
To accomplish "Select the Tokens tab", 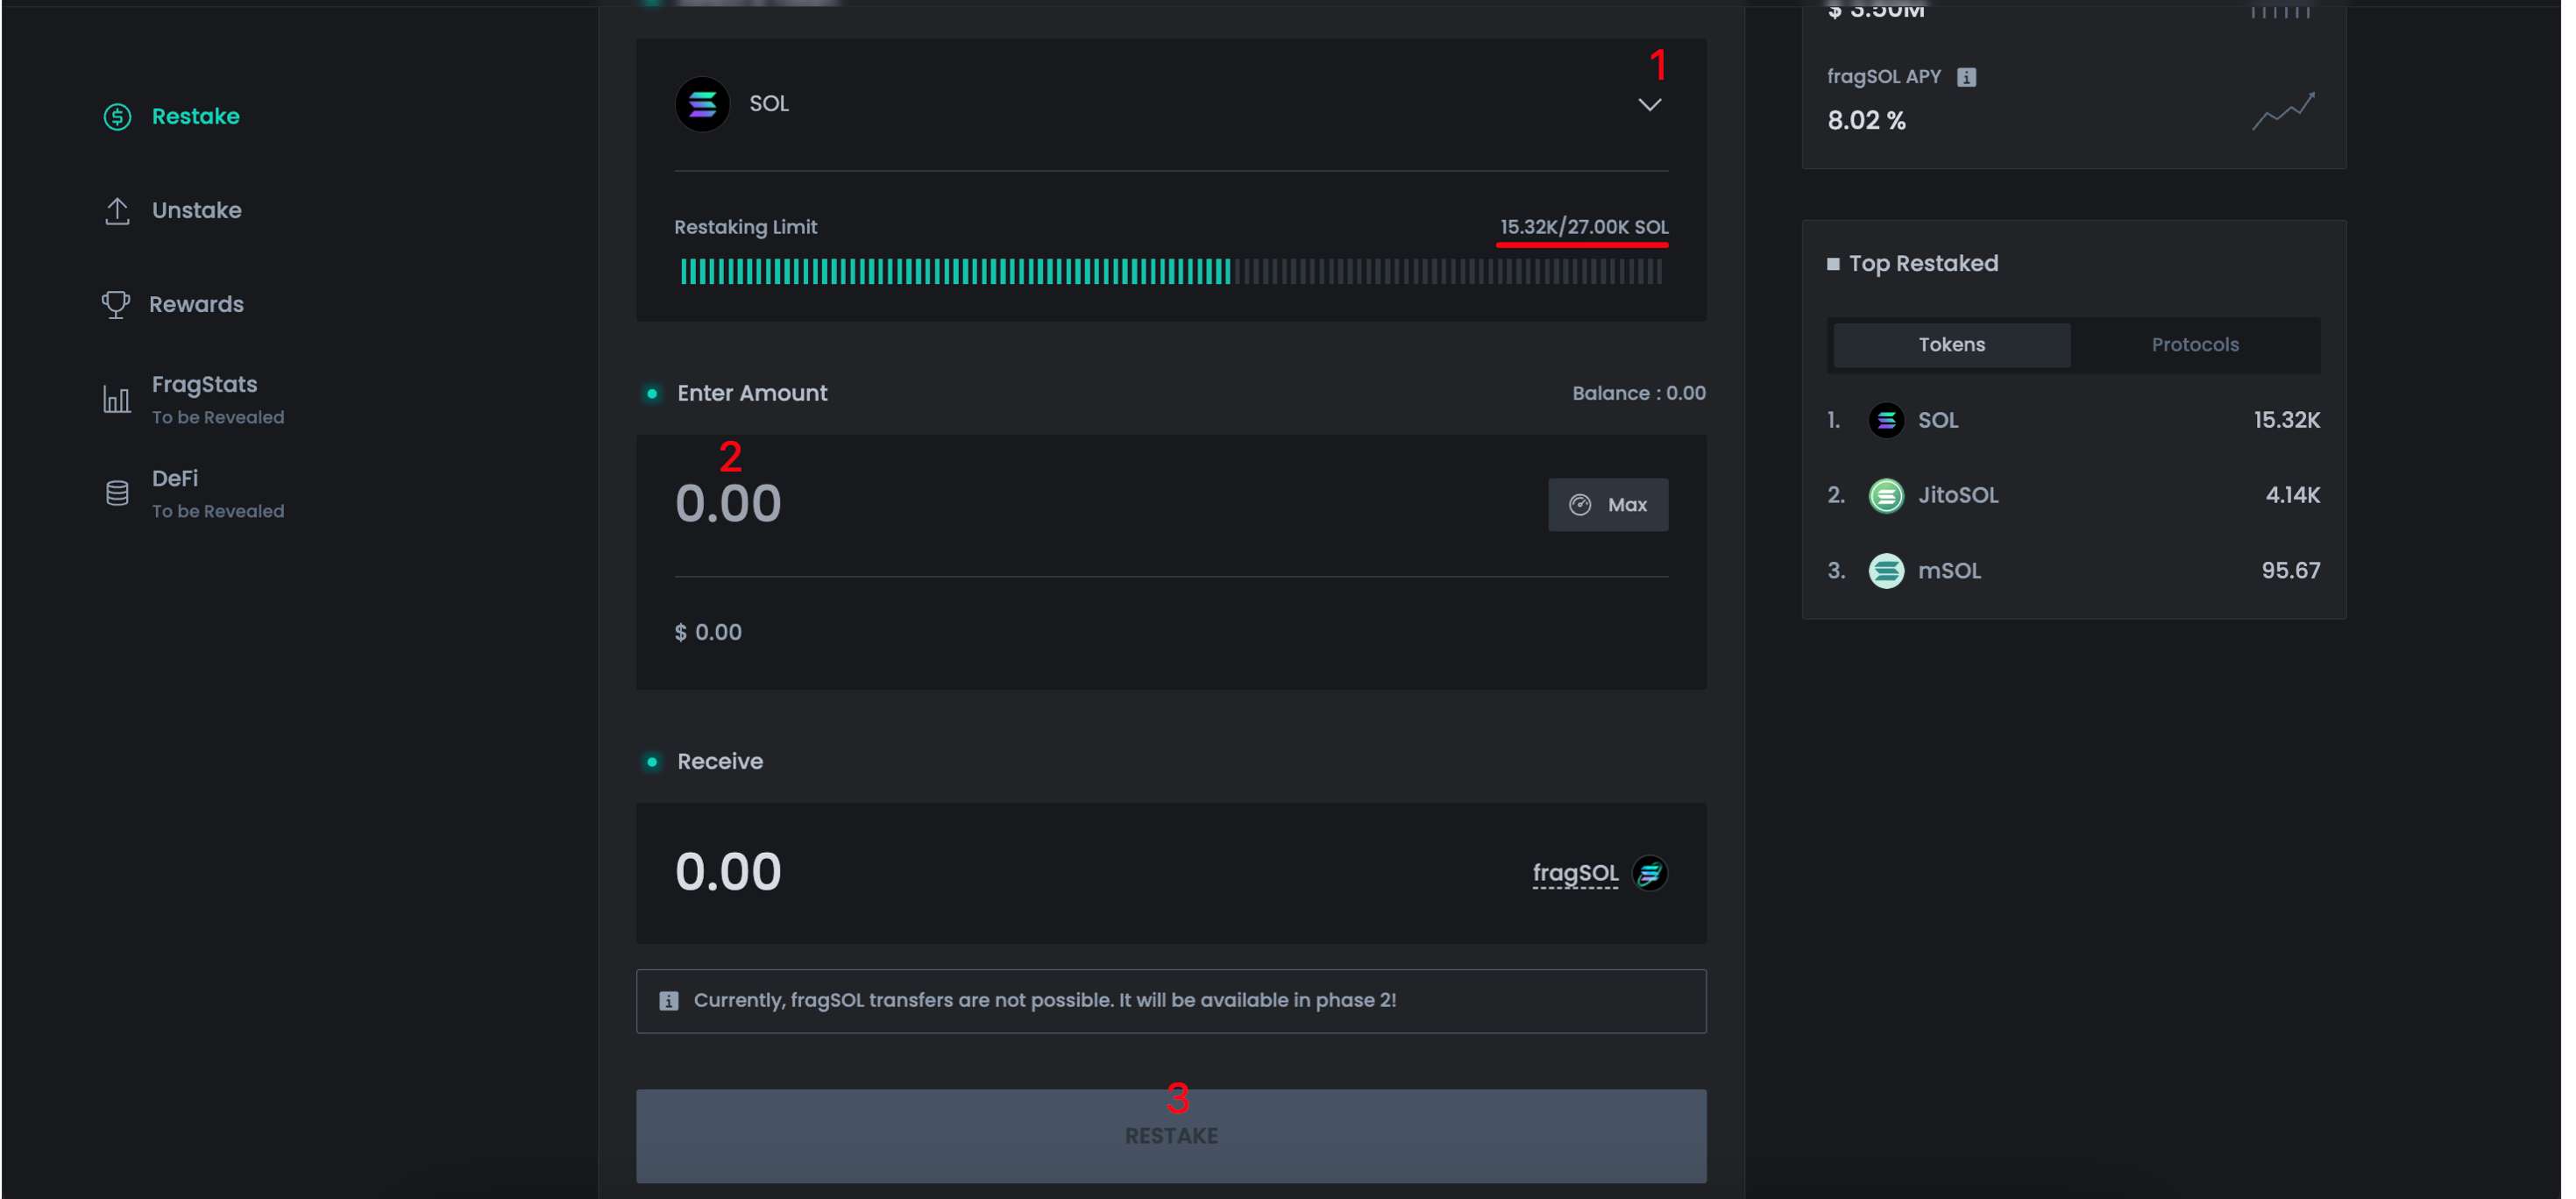I will [x=1951, y=345].
